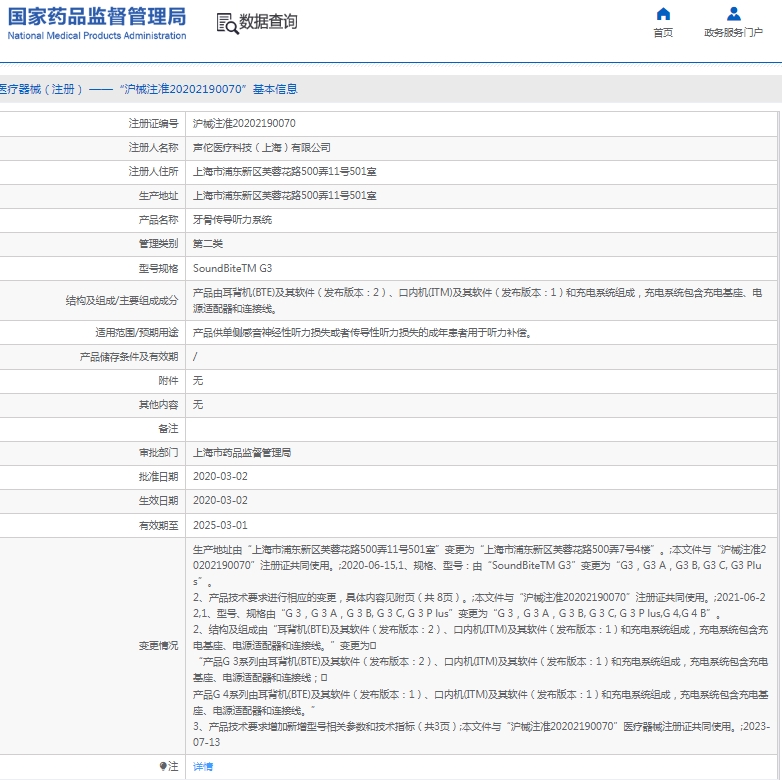Select registration number 沪械注准20202190070 value
The width and height of the screenshot is (782, 780).
pos(244,124)
